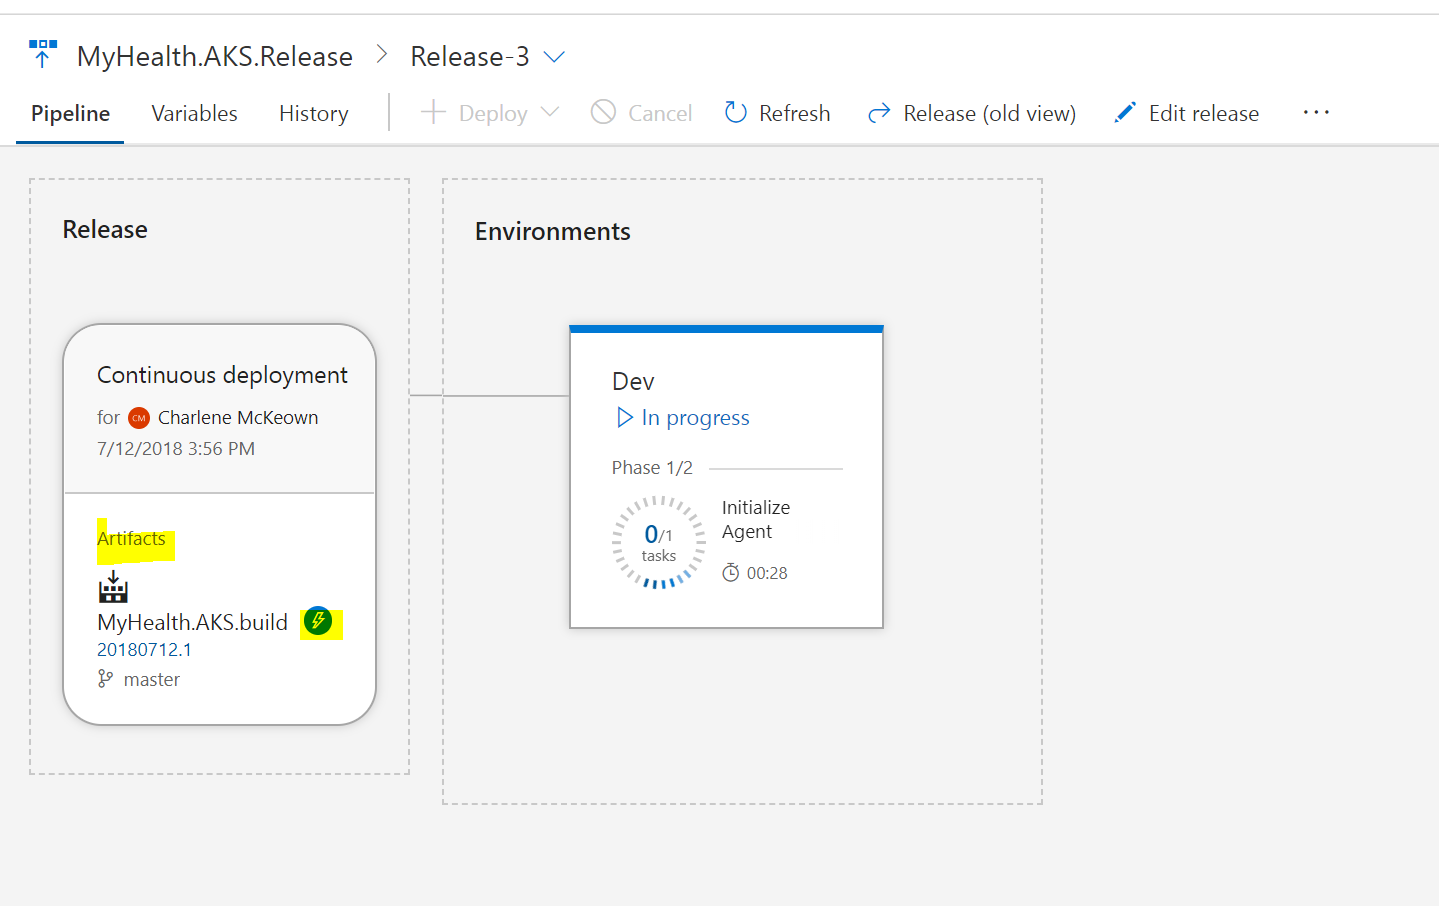The height and width of the screenshot is (906, 1439).
Task: Expand the Deploy dropdown arrow
Action: (x=549, y=112)
